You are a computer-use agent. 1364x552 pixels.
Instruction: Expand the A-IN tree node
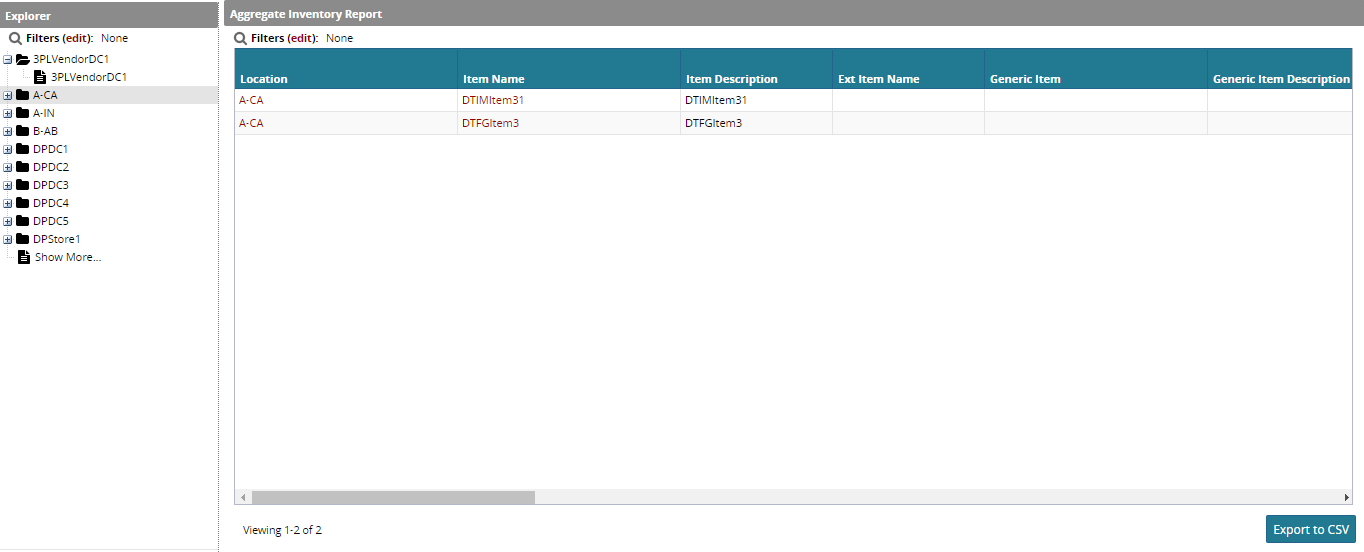click(8, 113)
